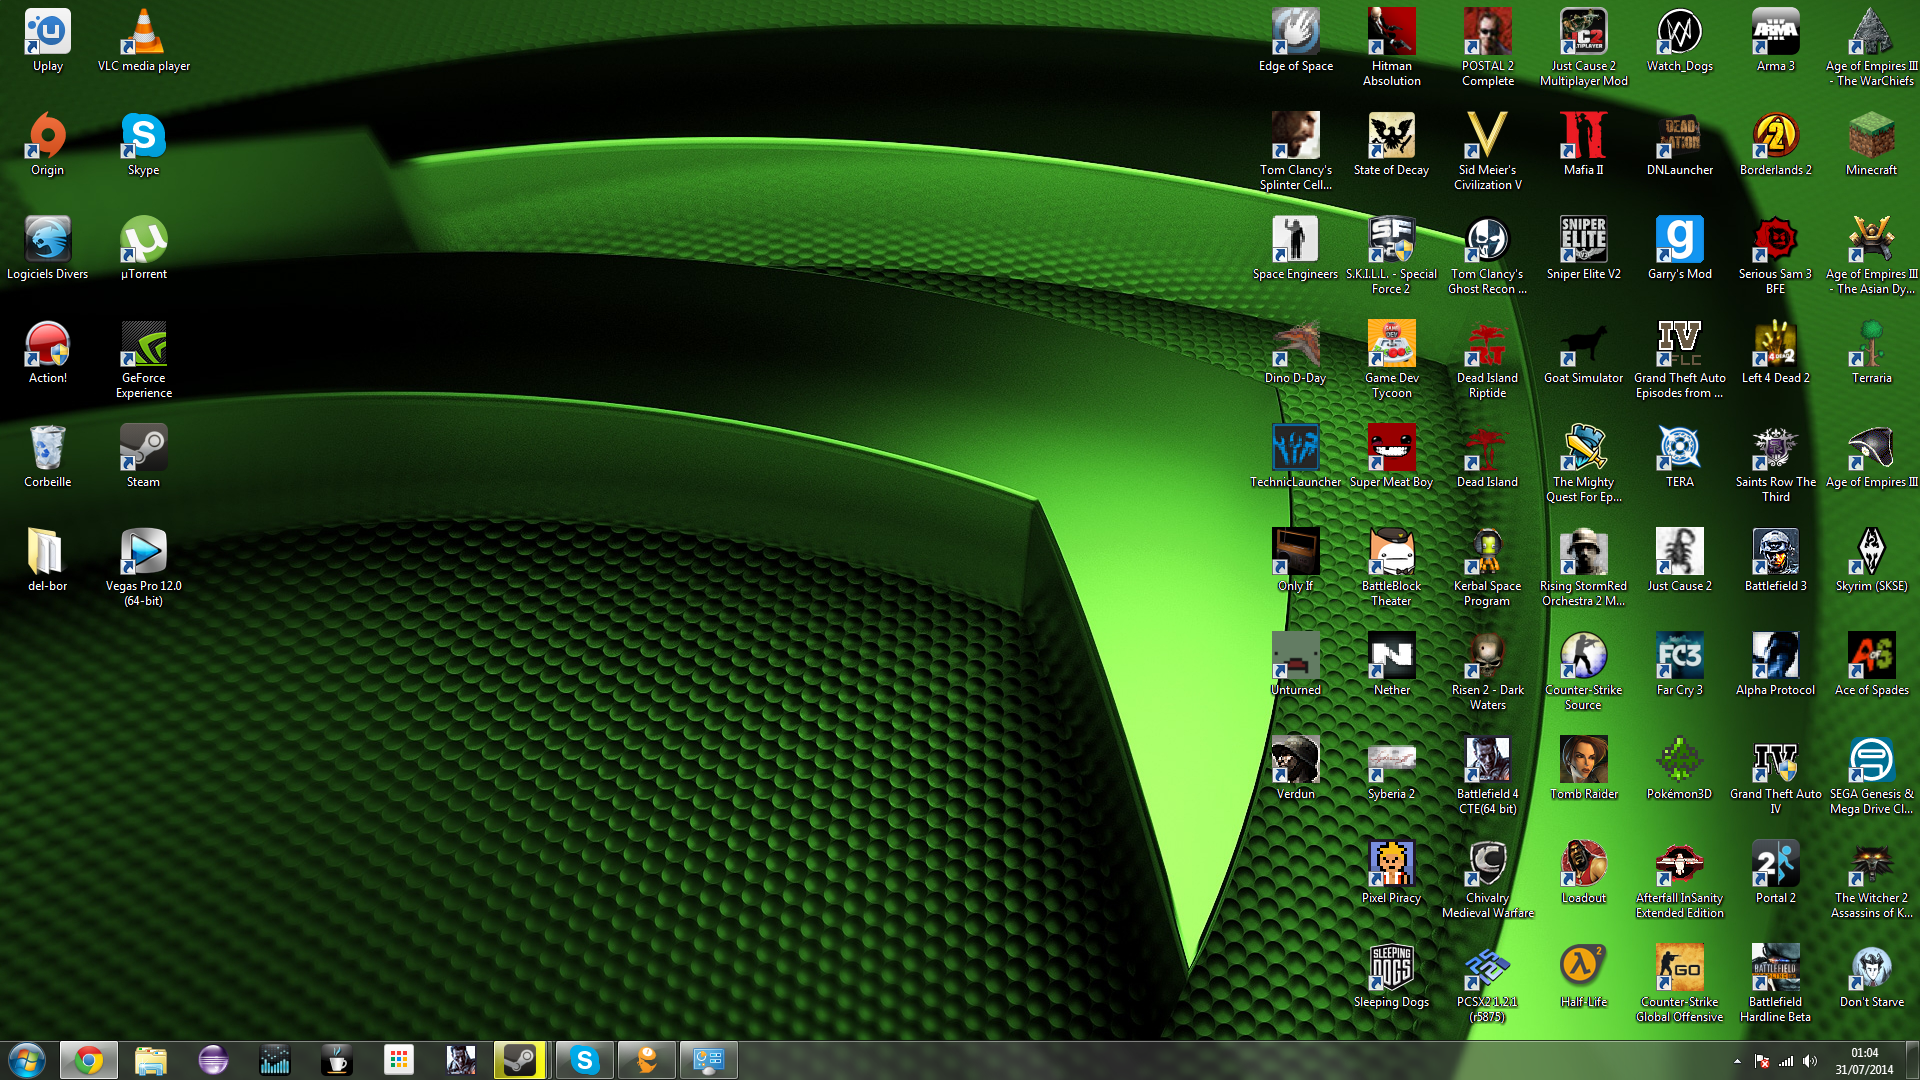The width and height of the screenshot is (1920, 1080).
Task: Launch Counter-Strike Global Offensive
Action: (x=1679, y=984)
